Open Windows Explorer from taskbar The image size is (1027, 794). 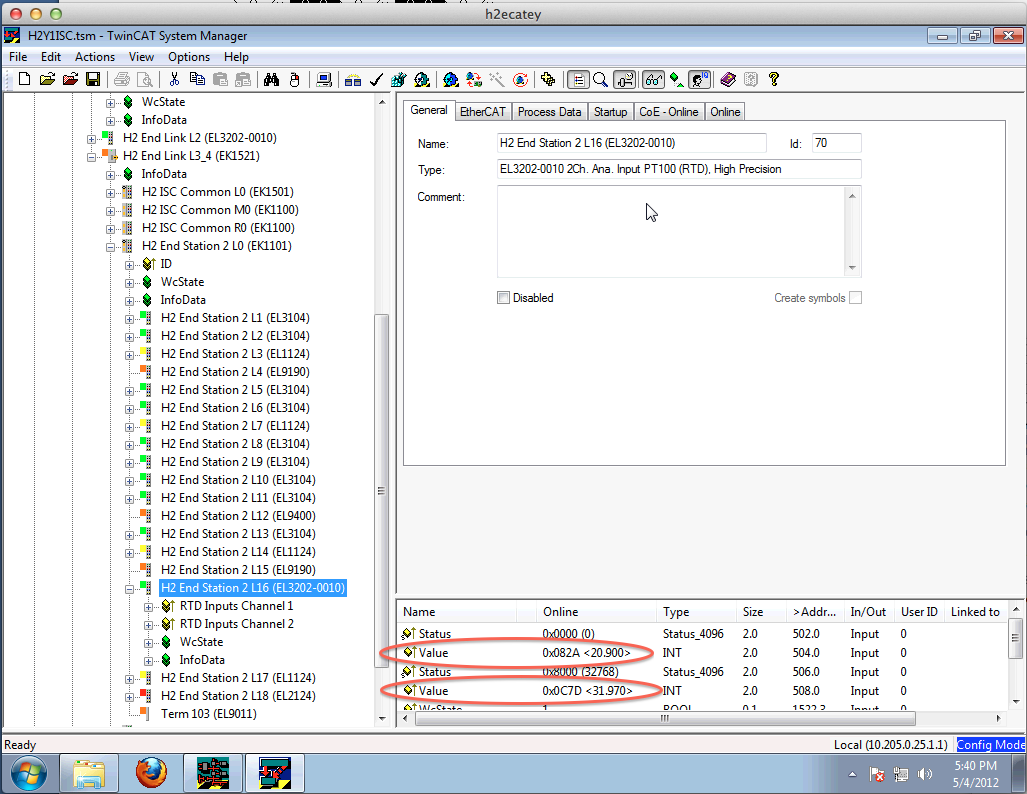click(x=89, y=773)
